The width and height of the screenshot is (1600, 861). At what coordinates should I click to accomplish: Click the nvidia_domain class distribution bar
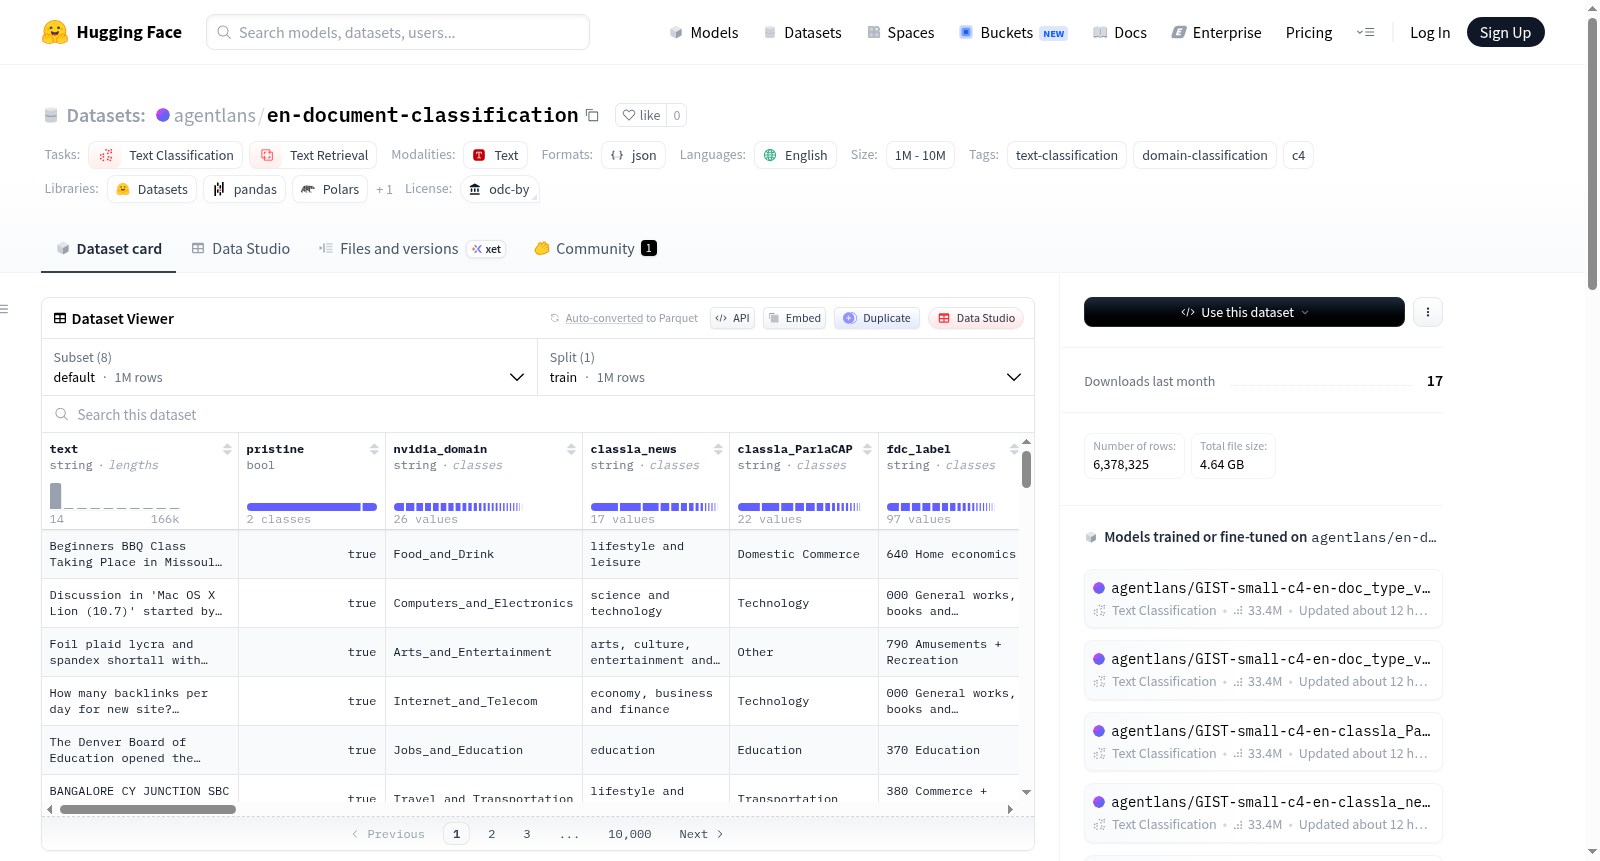click(458, 507)
